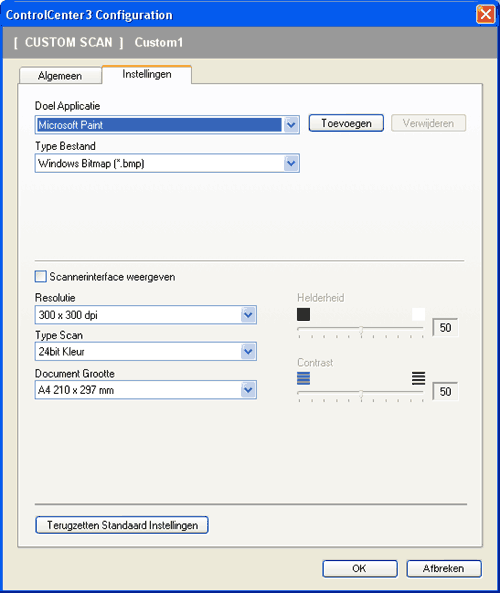Viewport: 500px width, 593px height.
Task: Confirm with the OK button
Action: (360, 568)
